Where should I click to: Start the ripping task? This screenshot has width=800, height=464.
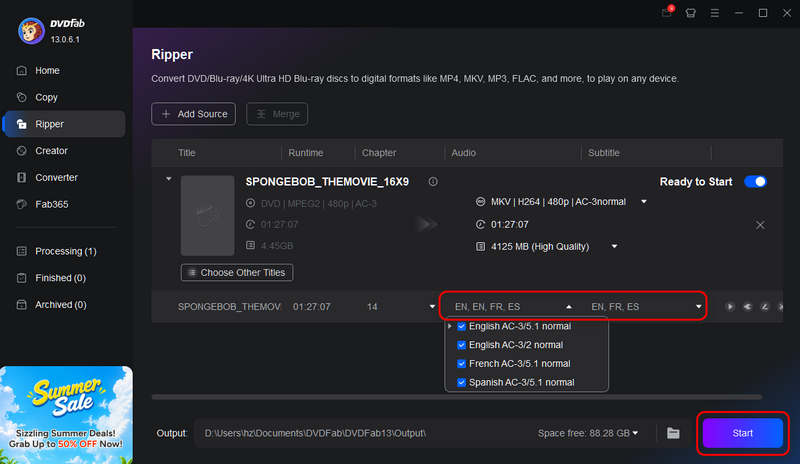(742, 433)
